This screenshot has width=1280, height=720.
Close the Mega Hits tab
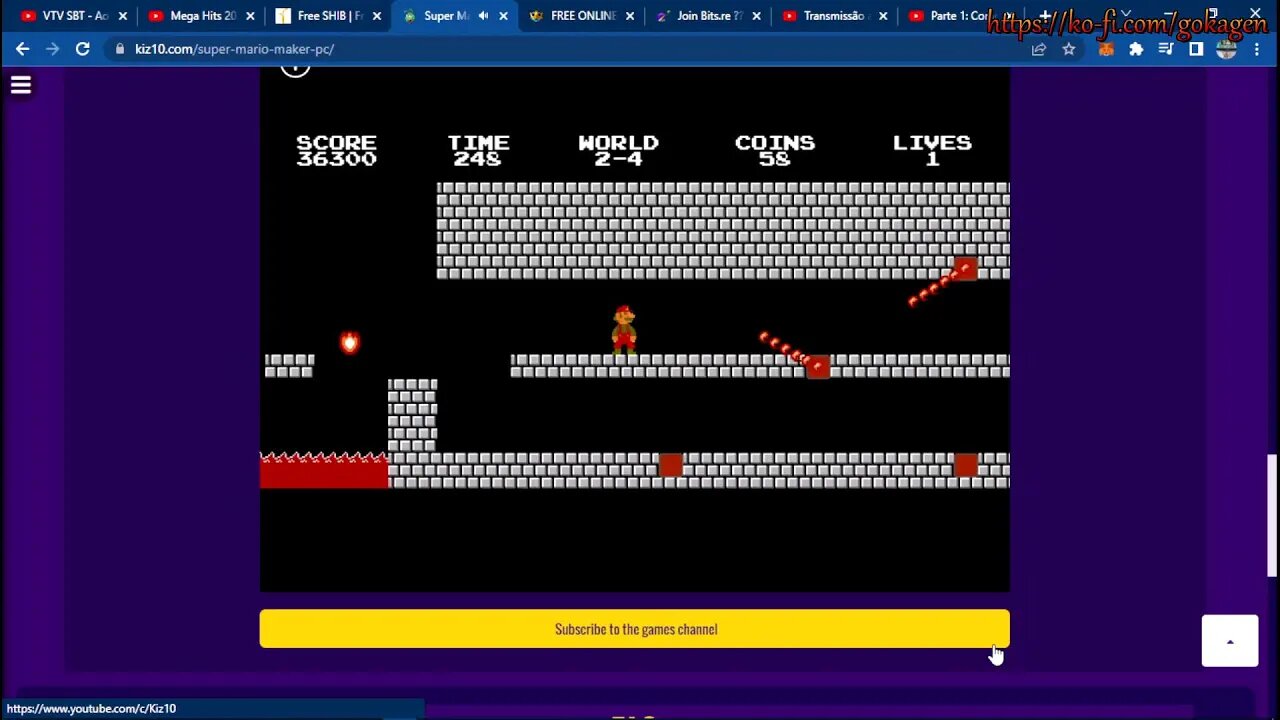point(250,16)
